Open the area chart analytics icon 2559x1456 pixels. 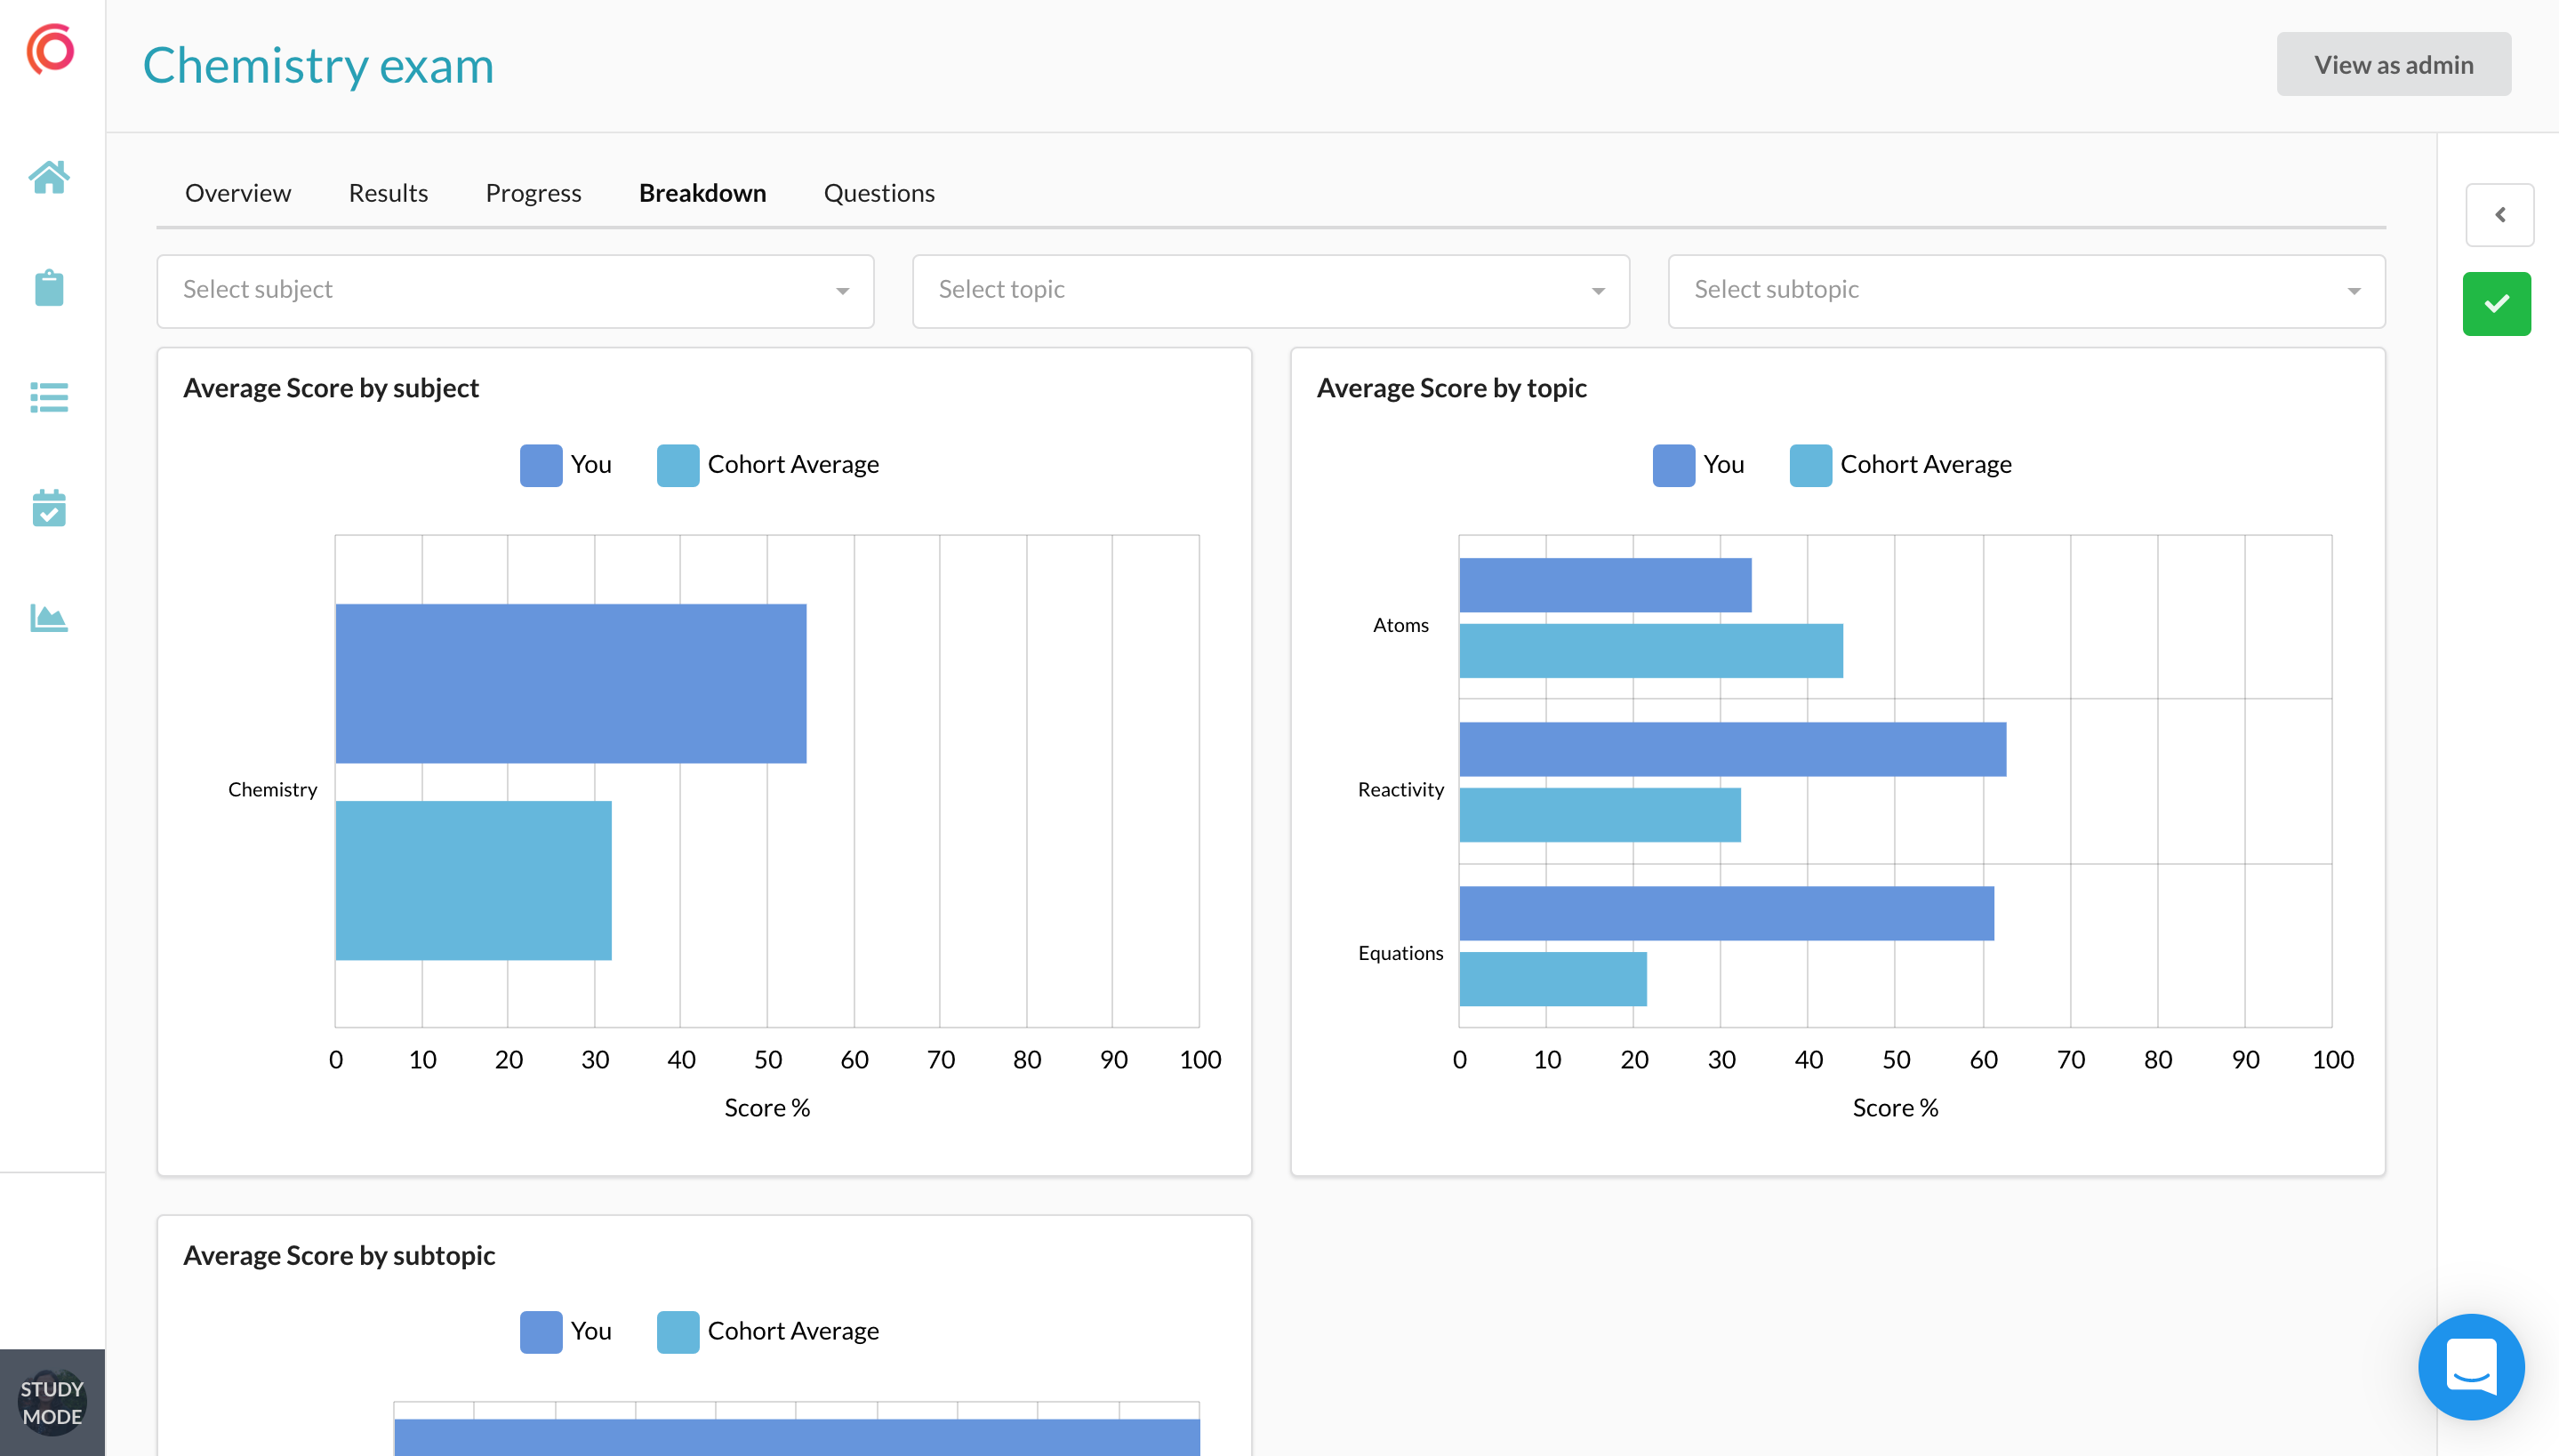[48, 618]
